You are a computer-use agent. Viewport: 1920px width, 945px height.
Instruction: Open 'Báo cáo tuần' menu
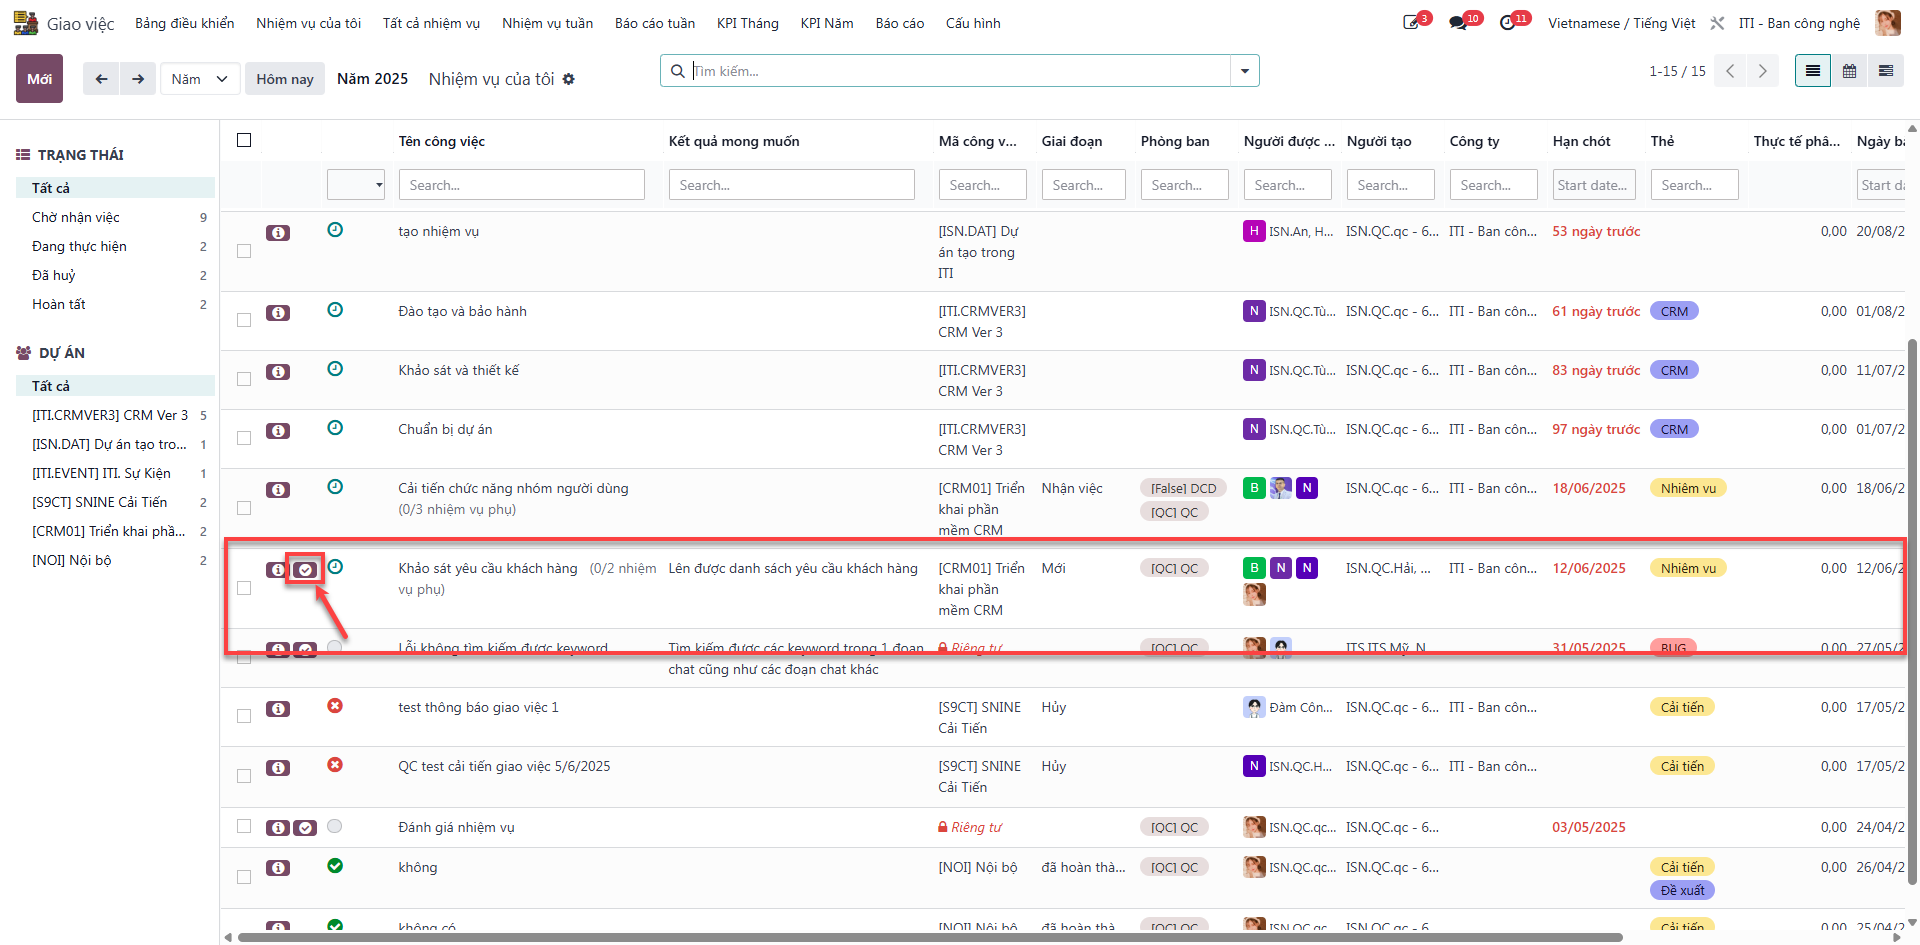[655, 23]
